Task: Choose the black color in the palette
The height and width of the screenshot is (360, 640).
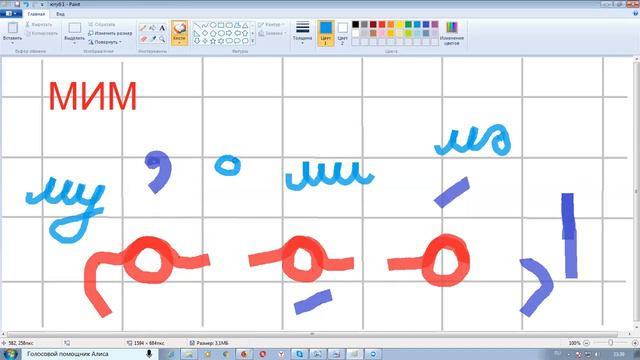Action: [356, 24]
